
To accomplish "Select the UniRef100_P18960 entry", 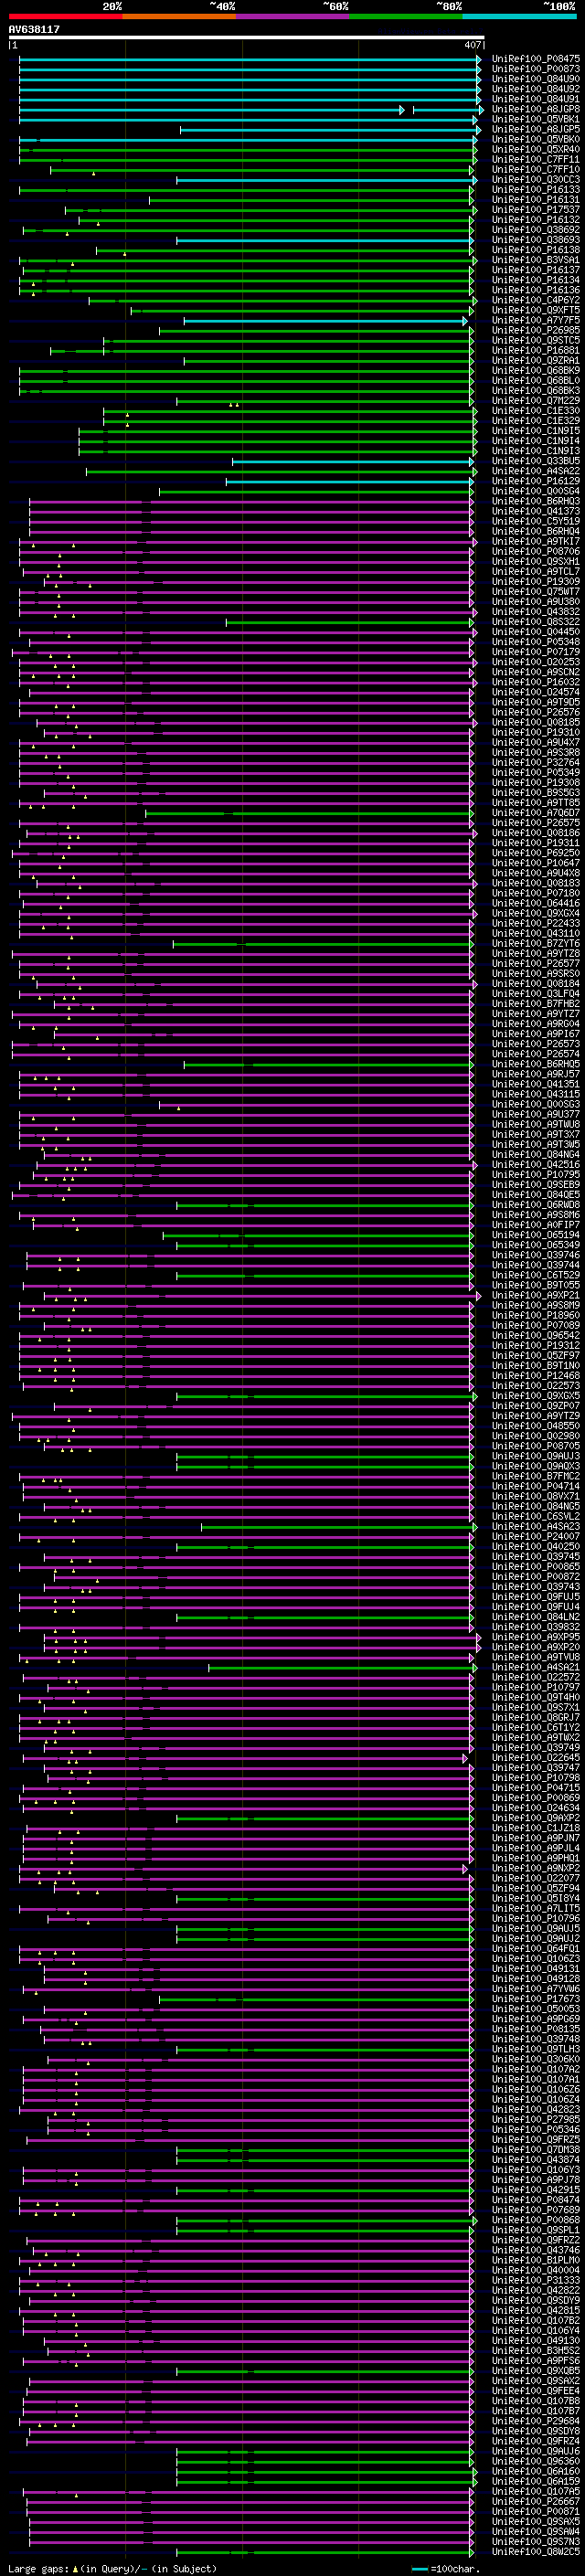I will [536, 1316].
